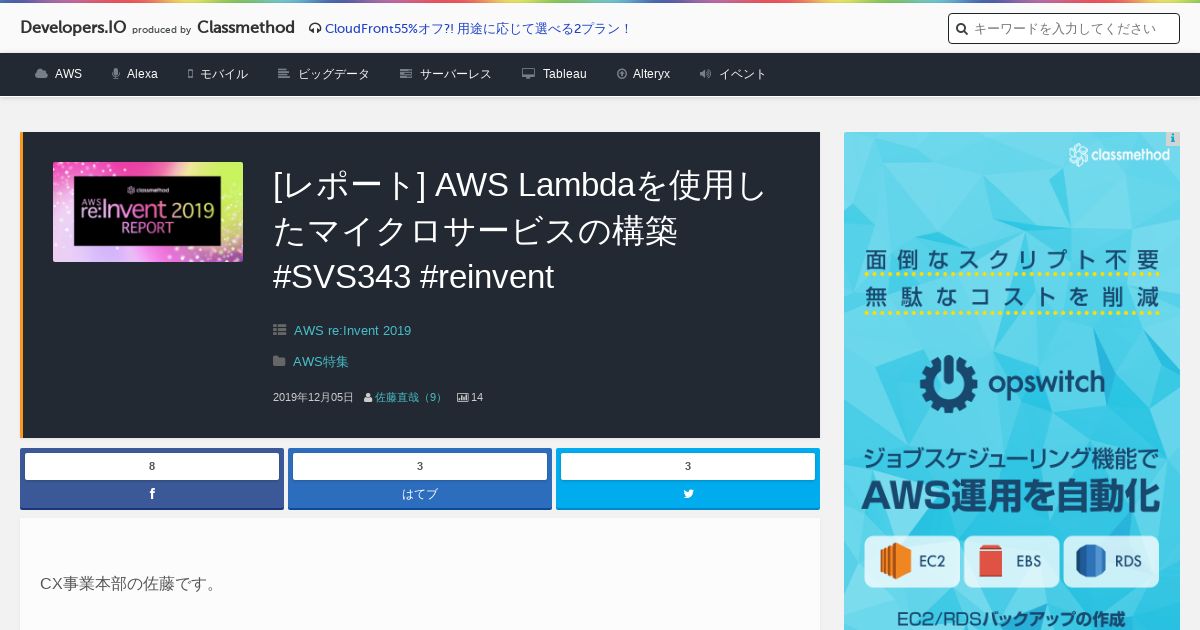Open the サーバーレス menu item
The image size is (1200, 630).
pyautogui.click(x=446, y=74)
